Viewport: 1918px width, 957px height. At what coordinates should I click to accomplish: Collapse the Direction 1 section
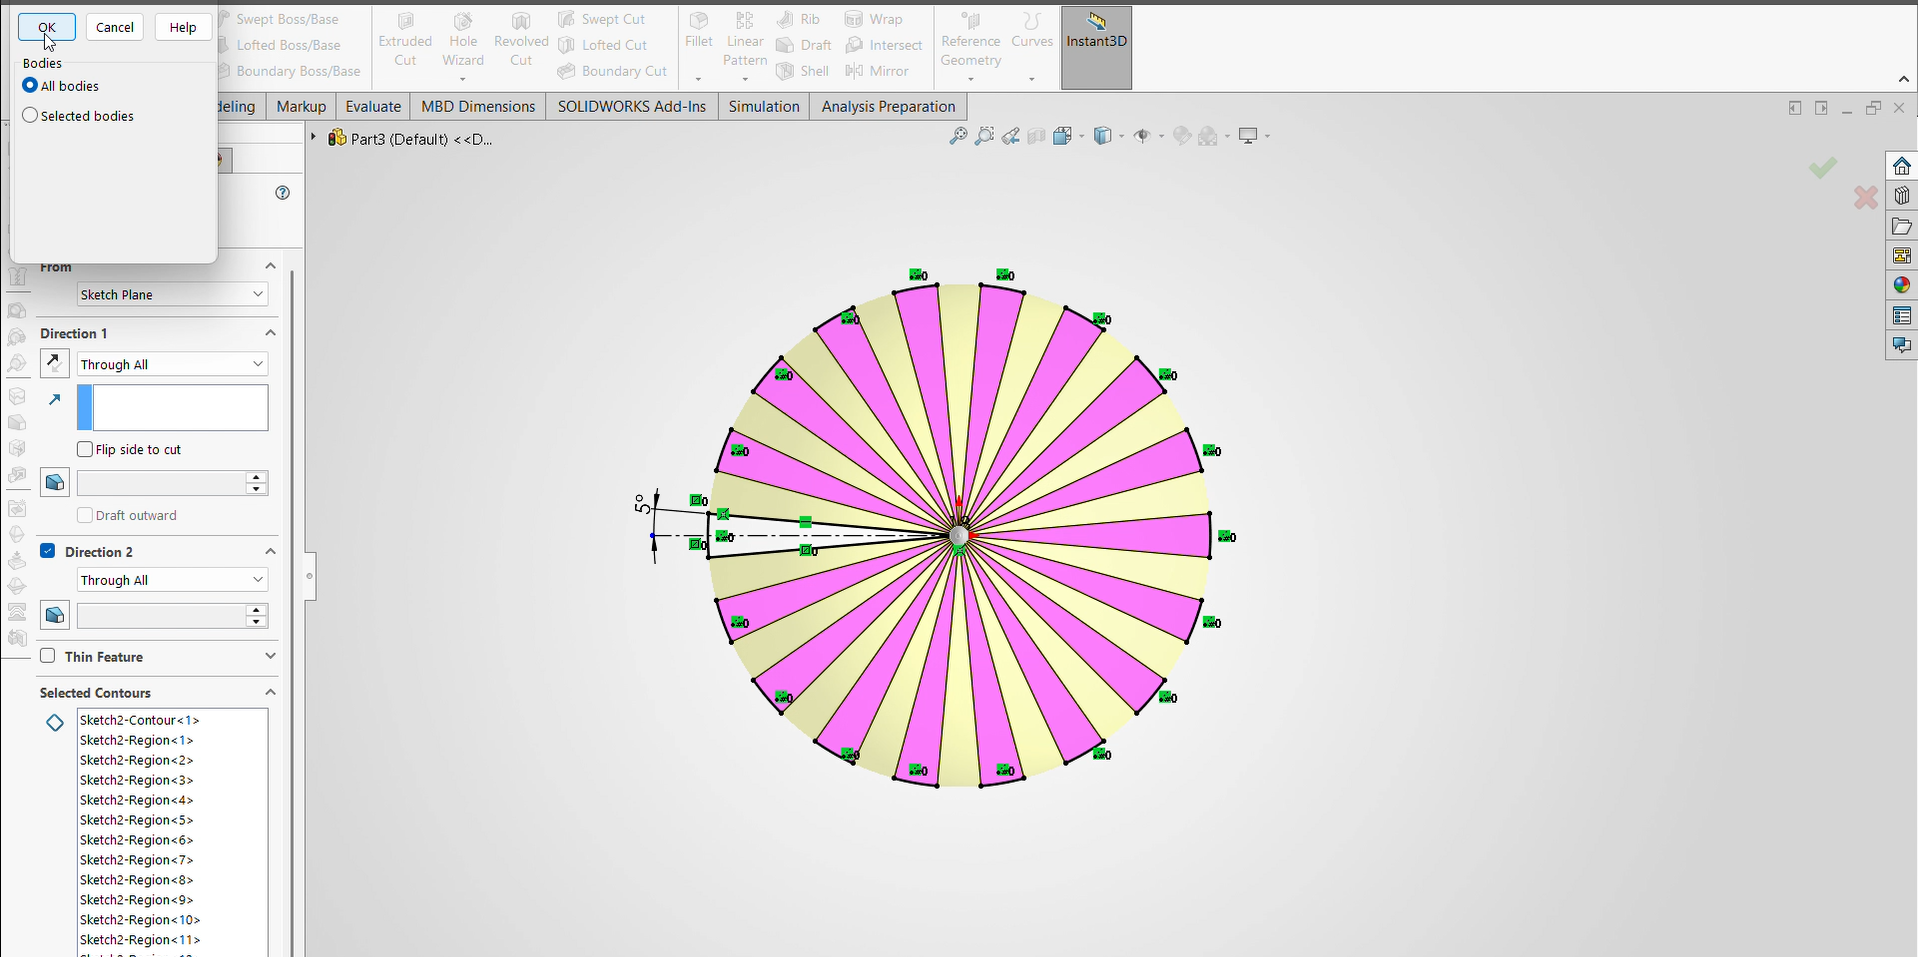click(x=270, y=333)
